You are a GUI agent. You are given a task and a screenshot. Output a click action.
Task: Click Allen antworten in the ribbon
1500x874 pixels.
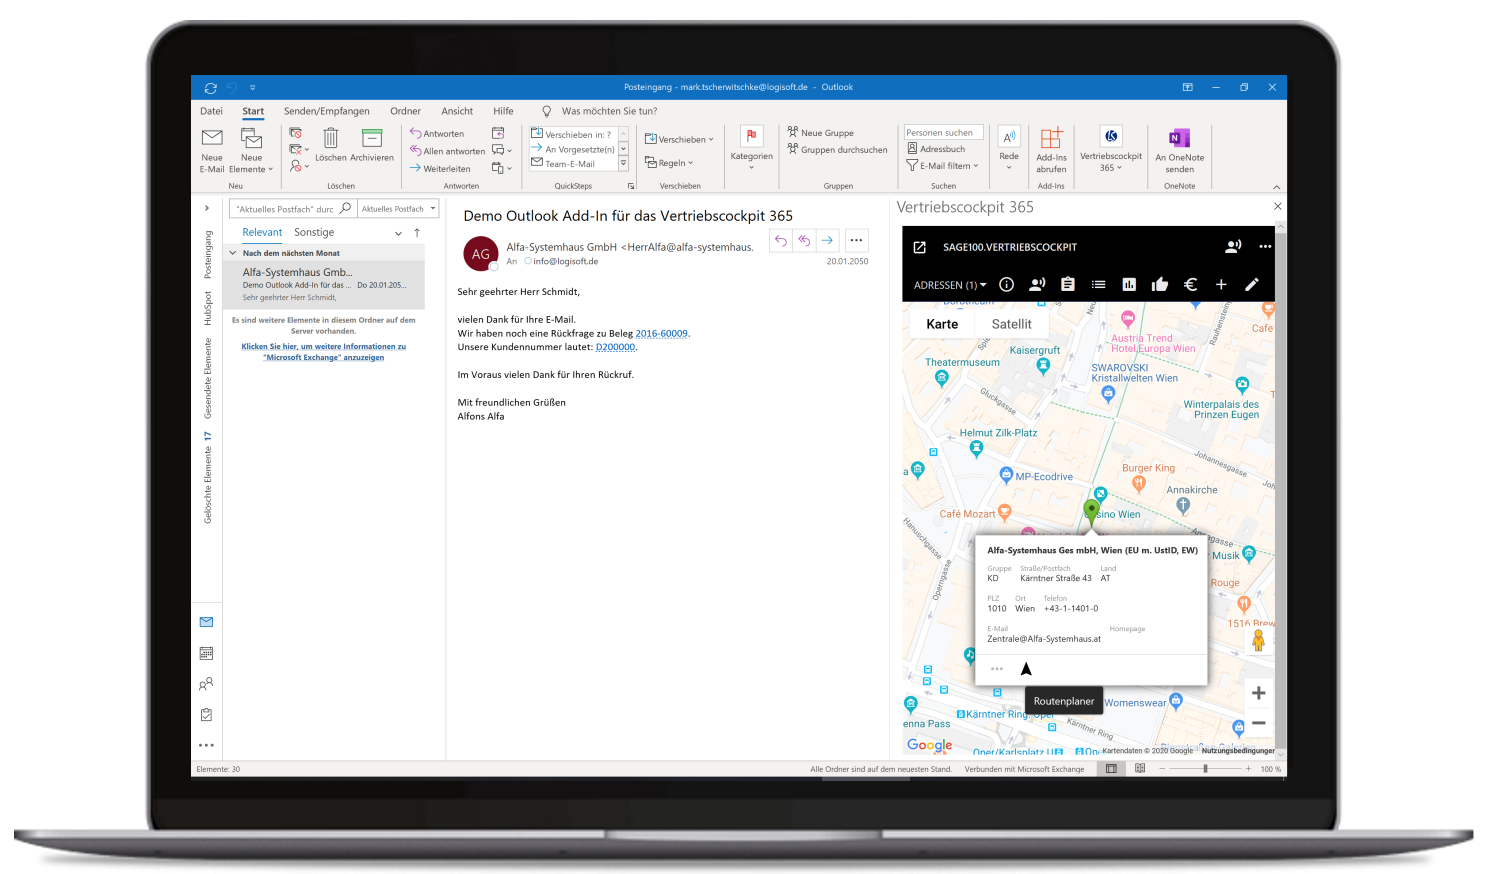(447, 151)
